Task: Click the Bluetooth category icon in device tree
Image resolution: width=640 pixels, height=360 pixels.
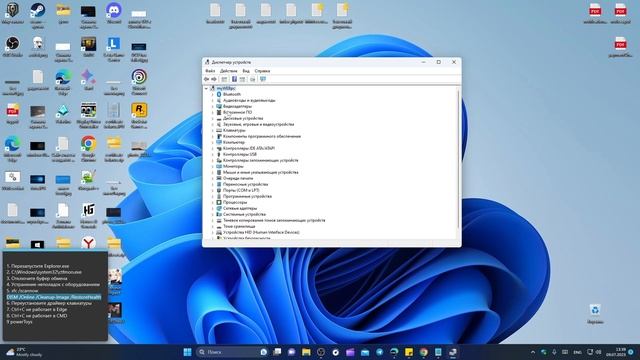Action: 219,94
